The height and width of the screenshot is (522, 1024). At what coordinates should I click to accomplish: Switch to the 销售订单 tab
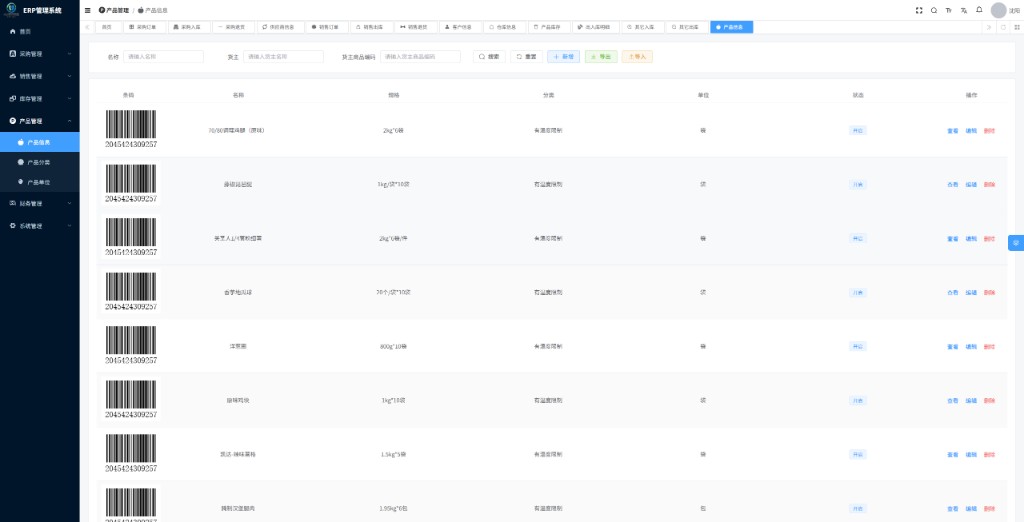coord(326,27)
